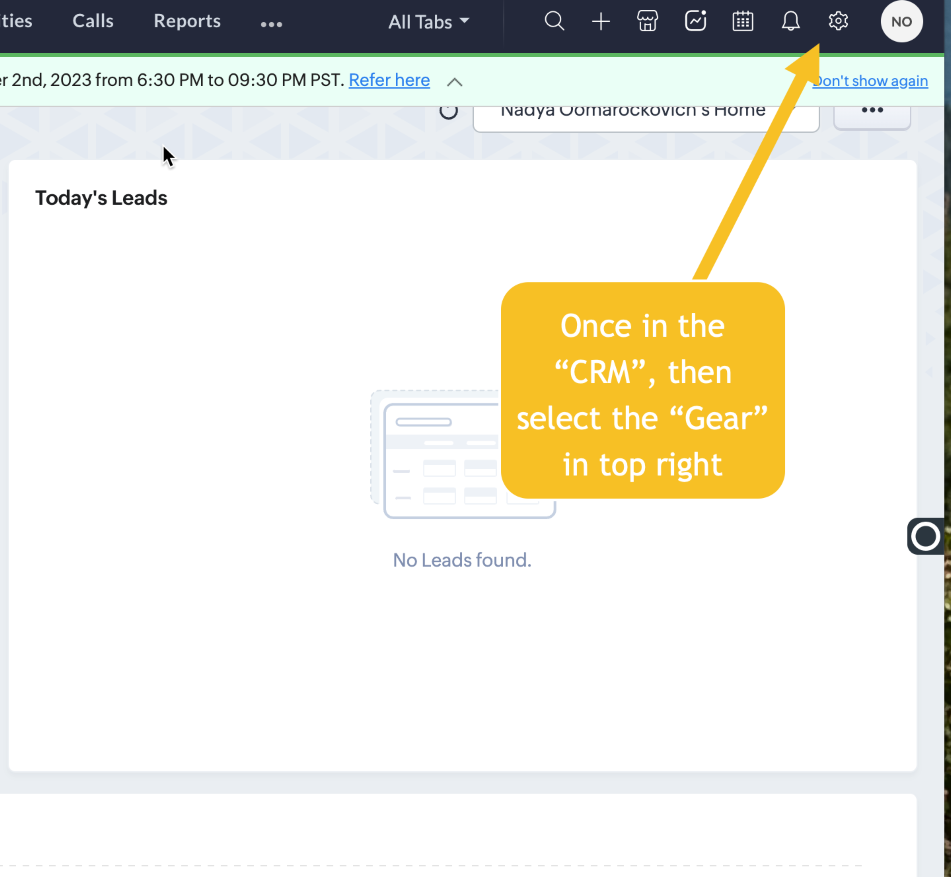Open the calendar icon in top bar
The height and width of the screenshot is (877, 951).
pyautogui.click(x=743, y=21)
